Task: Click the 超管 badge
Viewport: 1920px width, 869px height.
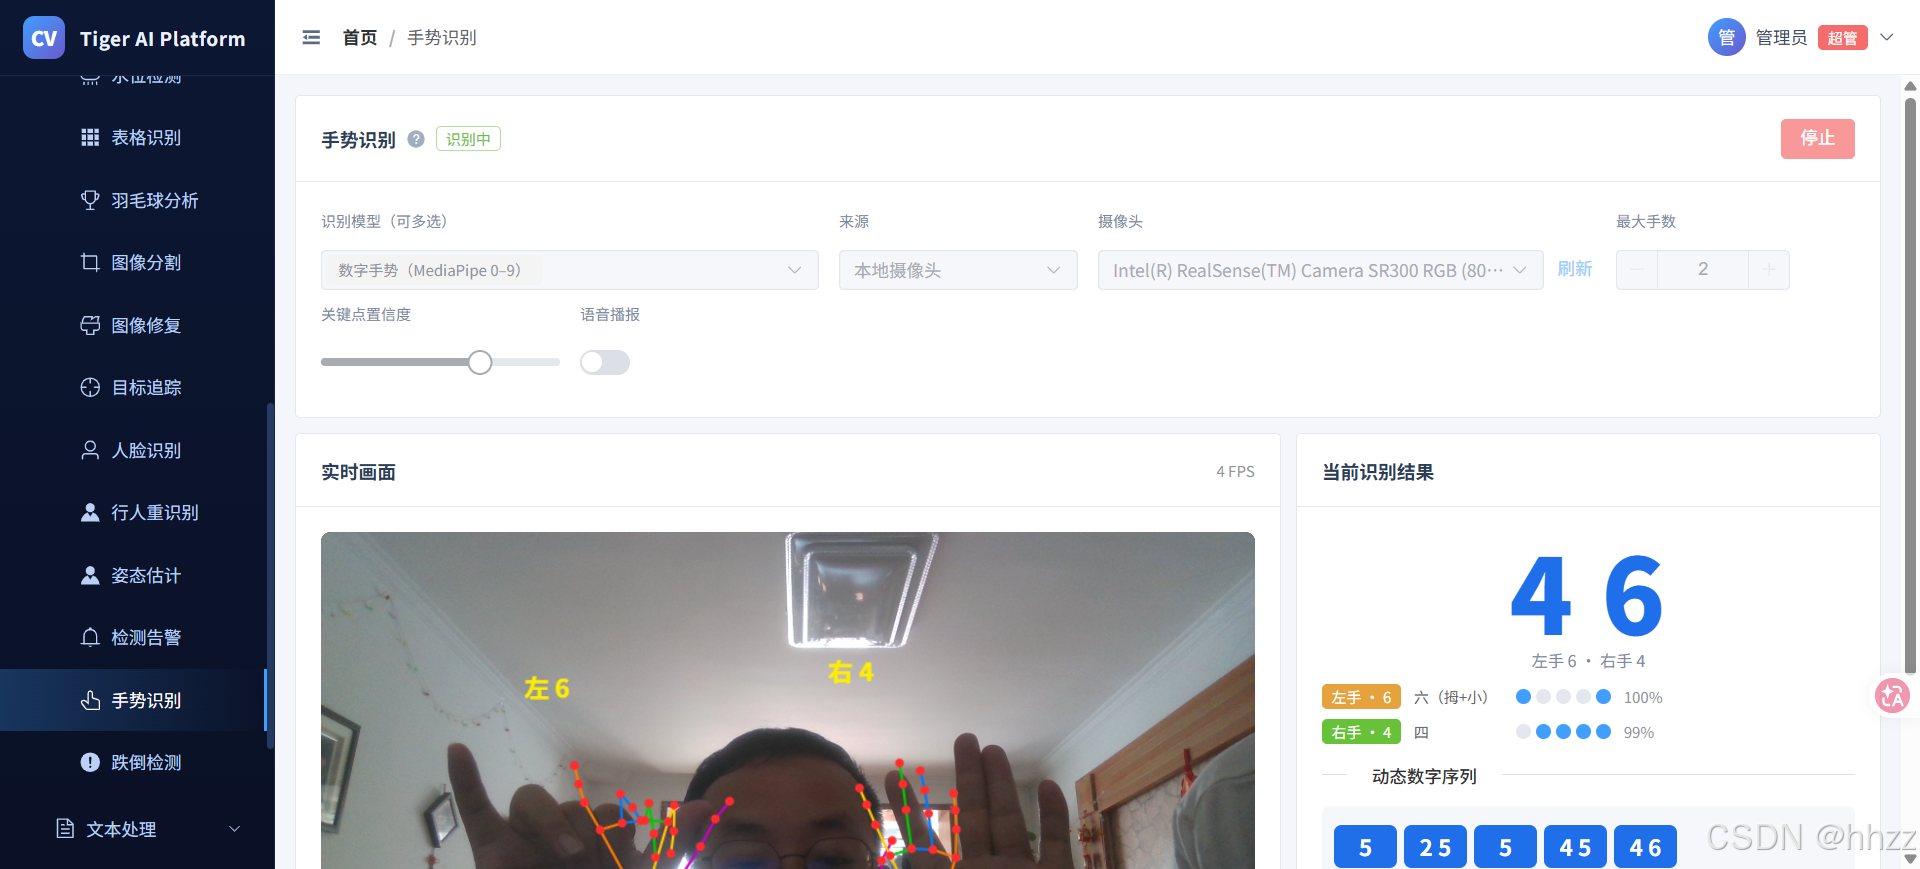Action: (1842, 38)
